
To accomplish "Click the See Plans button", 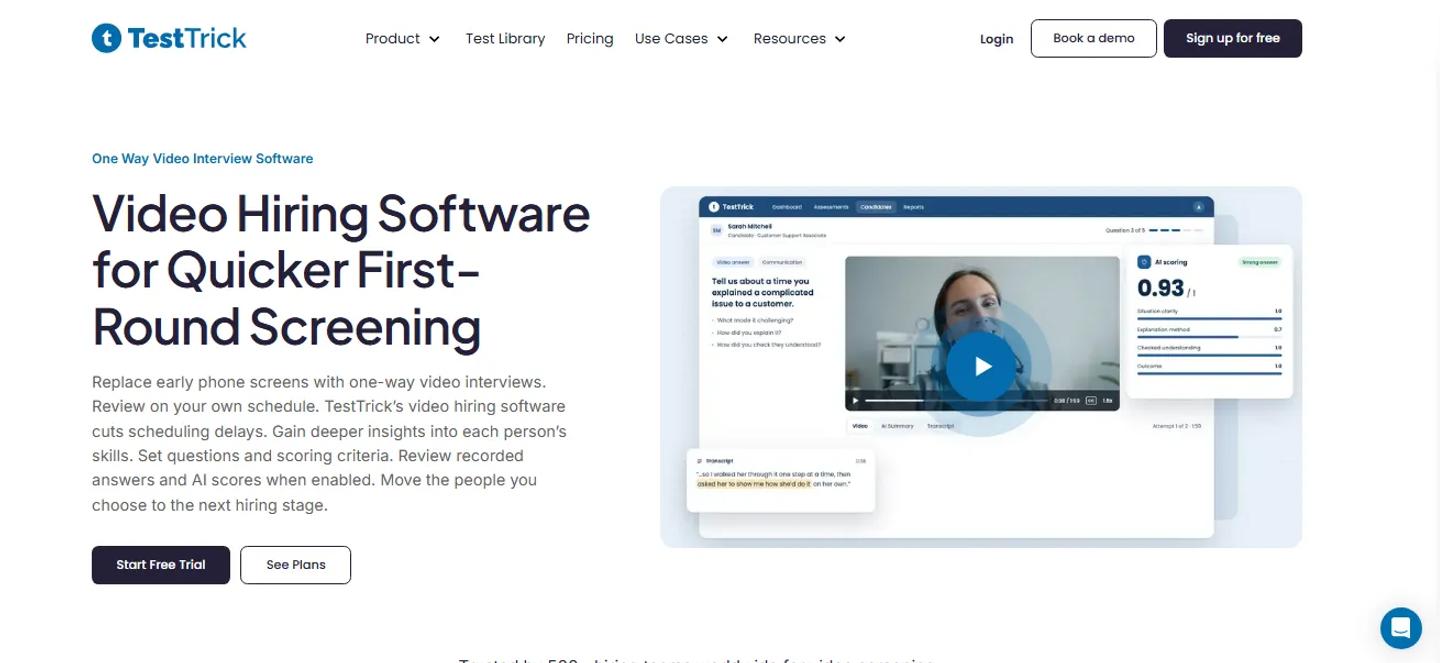I will click(296, 565).
